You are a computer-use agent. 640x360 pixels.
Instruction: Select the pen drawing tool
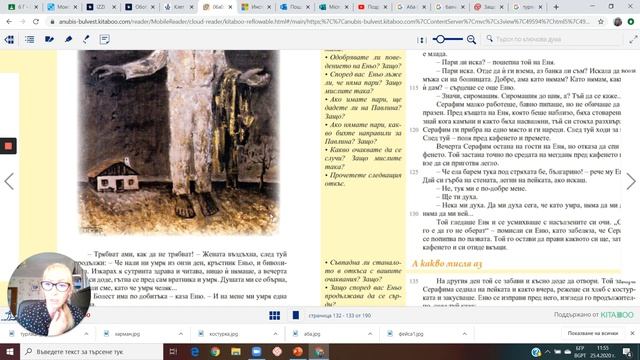[86, 39]
